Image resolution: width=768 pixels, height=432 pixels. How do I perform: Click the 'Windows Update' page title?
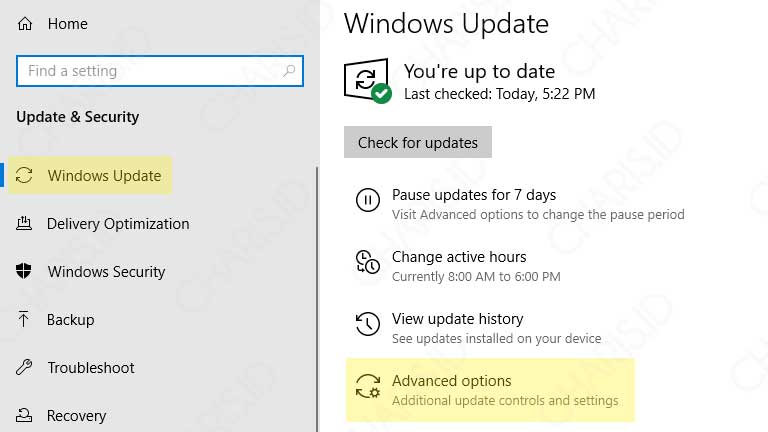(x=446, y=23)
